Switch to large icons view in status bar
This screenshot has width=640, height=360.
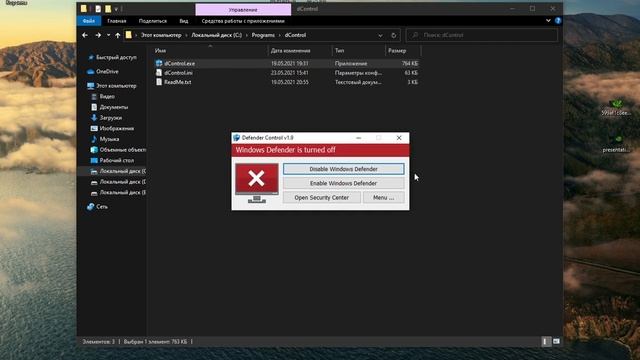point(556,342)
